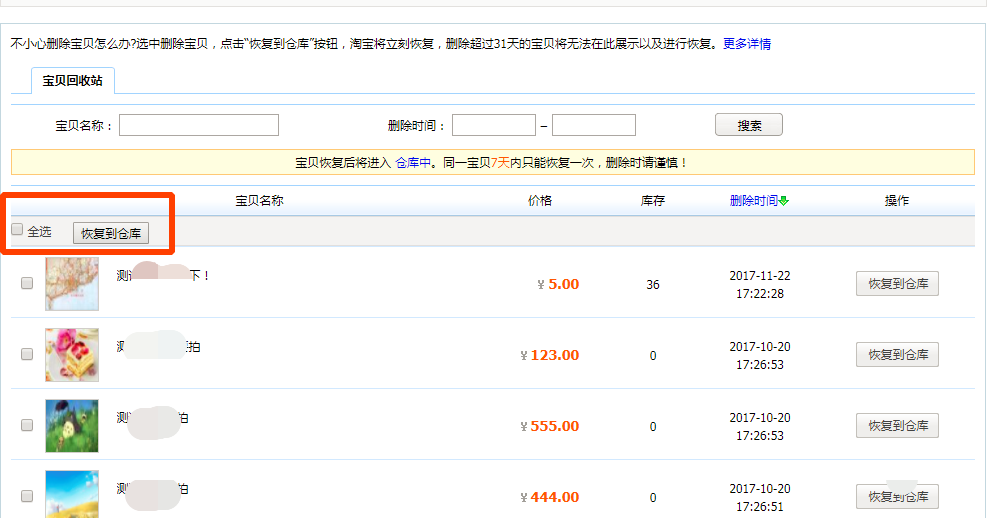Screen dimensions: 998x518
Task: Restore the ¥123.00 item to warehouse
Action: click(897, 354)
